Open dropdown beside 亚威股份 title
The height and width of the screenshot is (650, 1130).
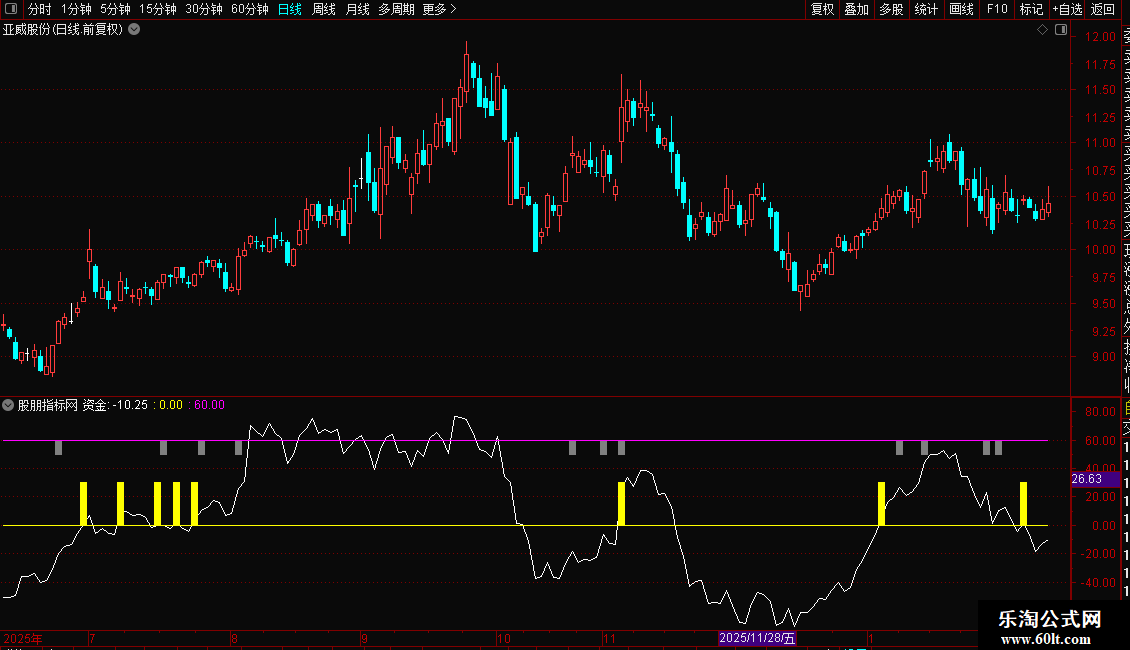[134, 30]
